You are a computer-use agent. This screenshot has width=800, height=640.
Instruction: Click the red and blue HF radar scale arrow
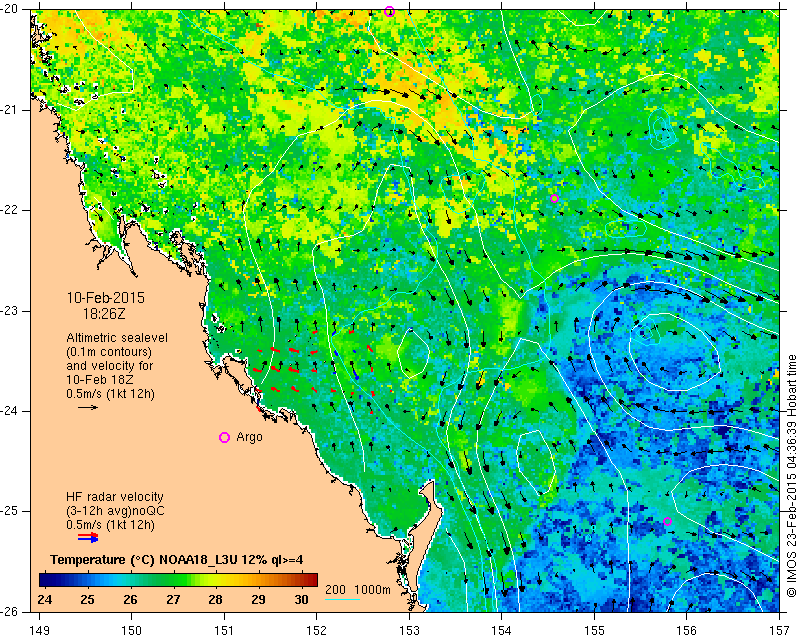88,537
